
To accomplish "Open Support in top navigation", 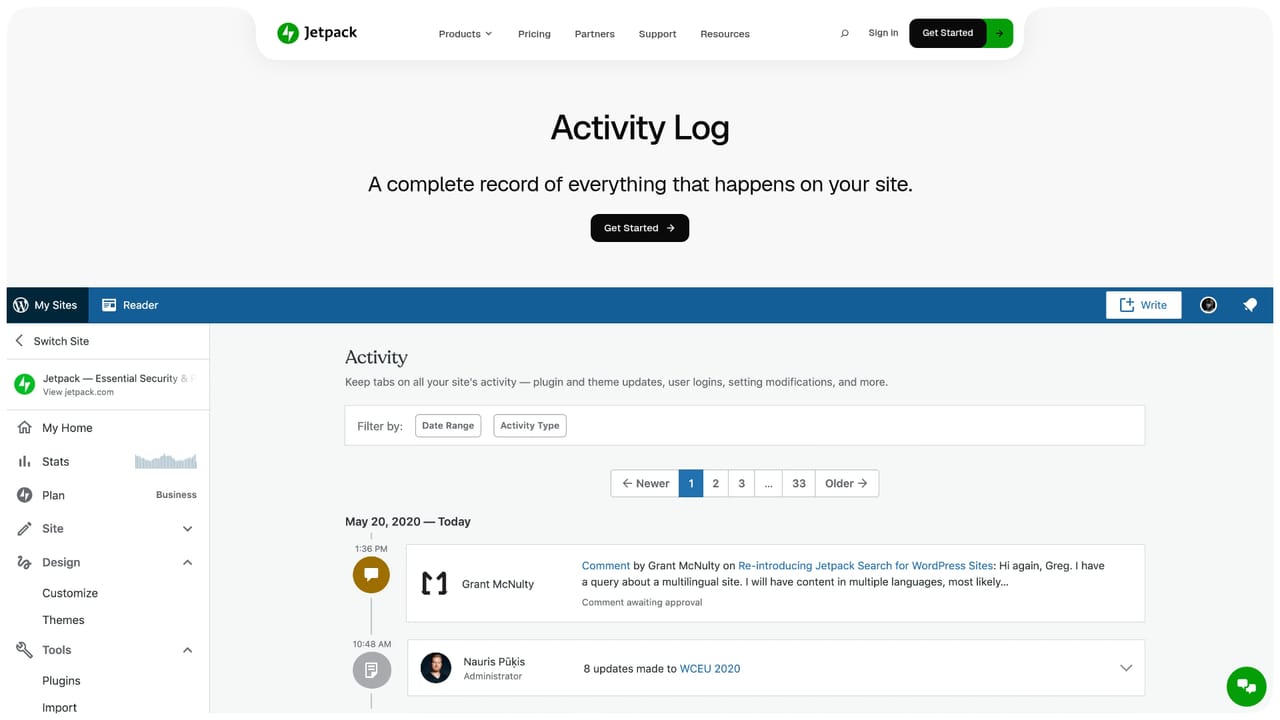I will 657,34.
